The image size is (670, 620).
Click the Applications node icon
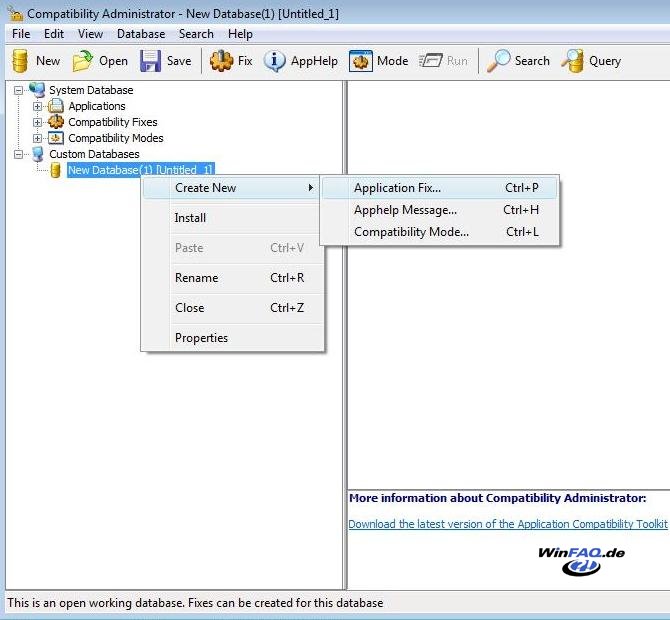(56, 106)
